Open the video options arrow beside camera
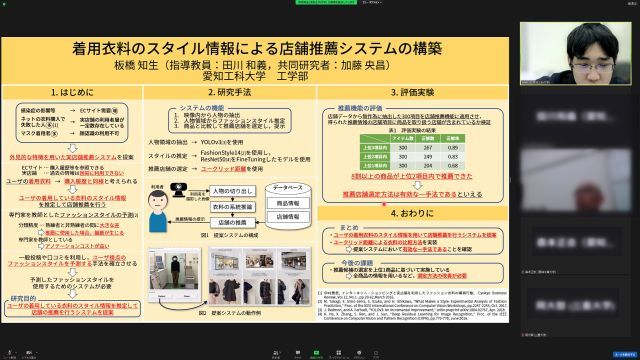 coord(36,352)
